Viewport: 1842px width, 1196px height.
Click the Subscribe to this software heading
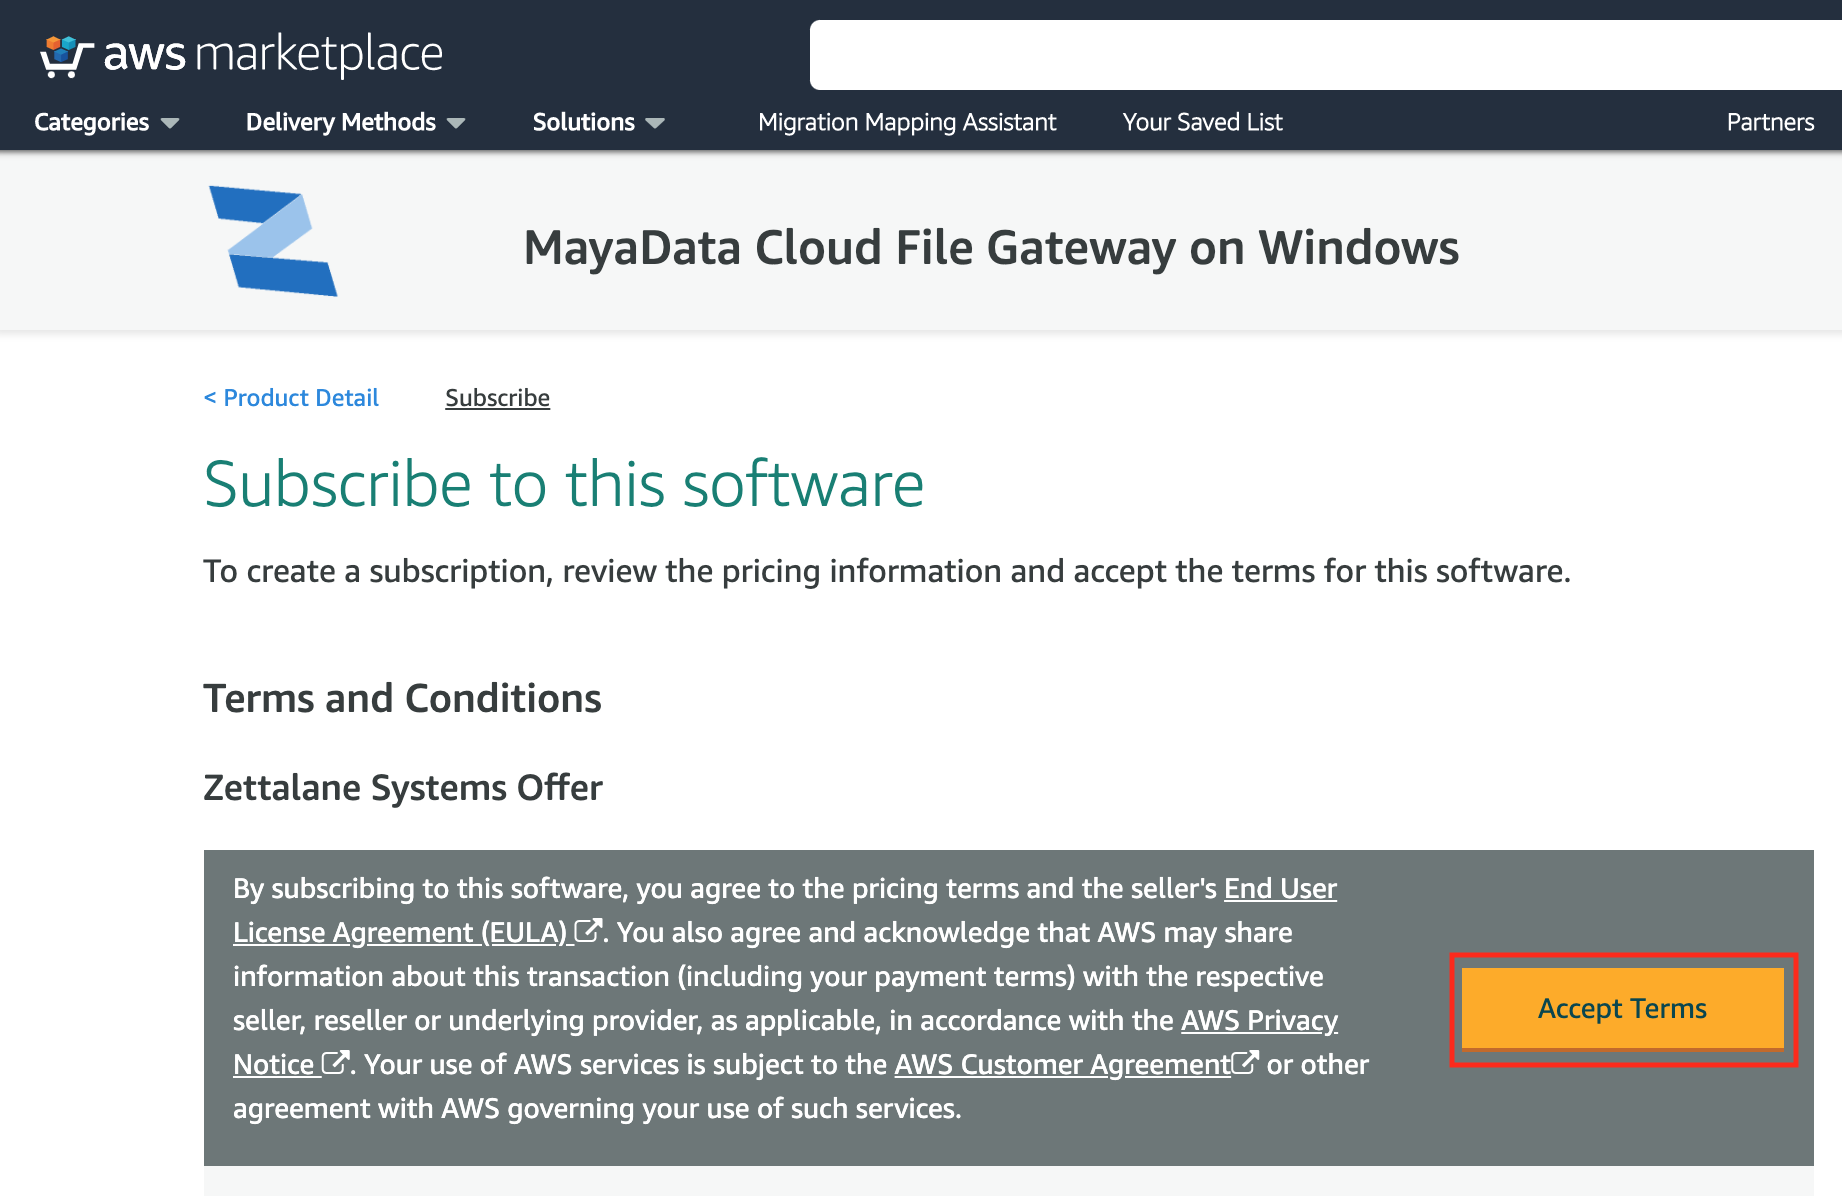[x=563, y=485]
